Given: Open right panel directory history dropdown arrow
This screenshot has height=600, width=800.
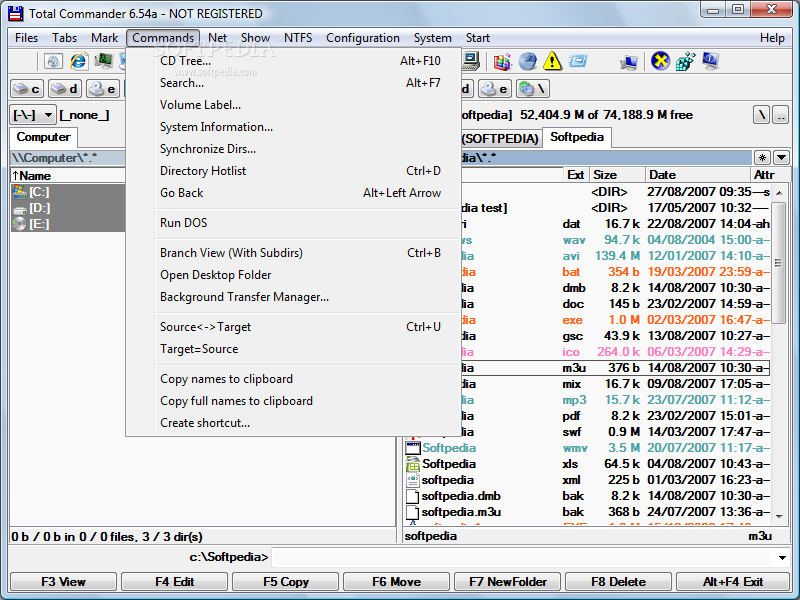Looking at the screenshot, I should coord(781,158).
